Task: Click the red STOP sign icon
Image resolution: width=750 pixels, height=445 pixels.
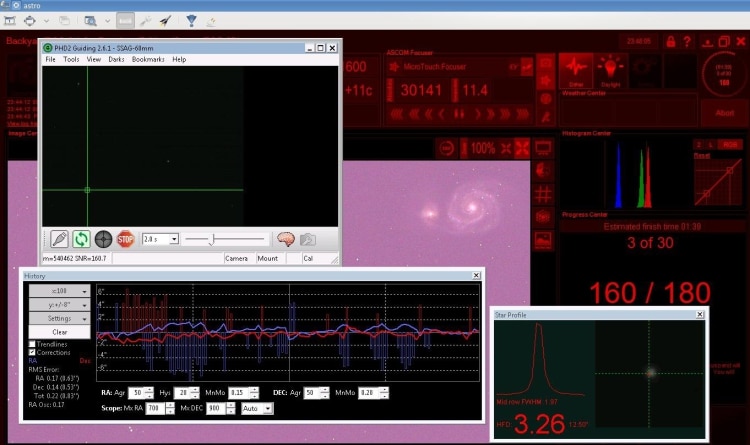Action: (x=125, y=239)
